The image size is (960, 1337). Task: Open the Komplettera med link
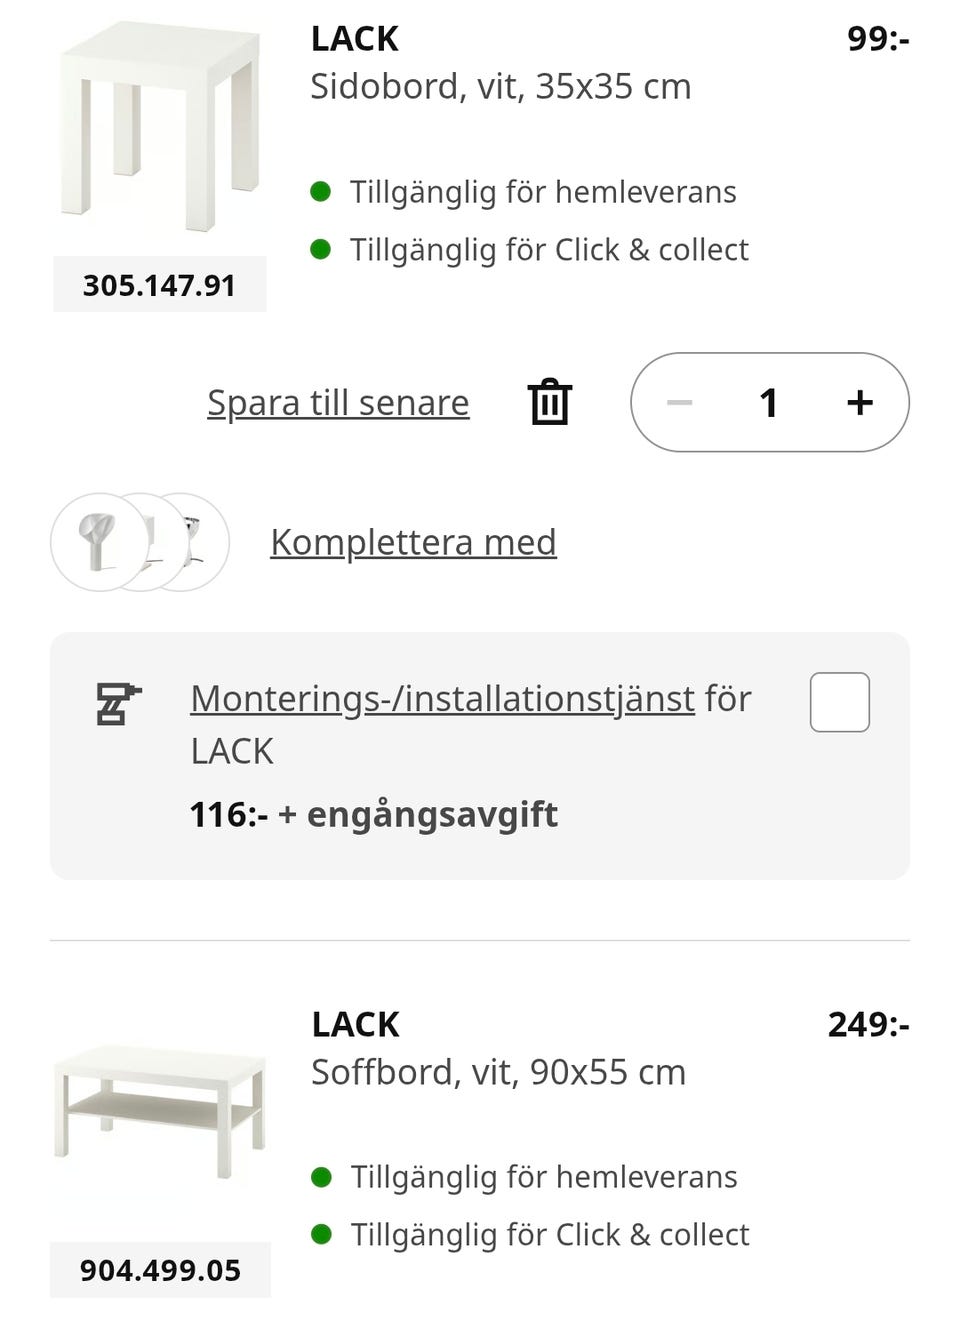point(413,542)
